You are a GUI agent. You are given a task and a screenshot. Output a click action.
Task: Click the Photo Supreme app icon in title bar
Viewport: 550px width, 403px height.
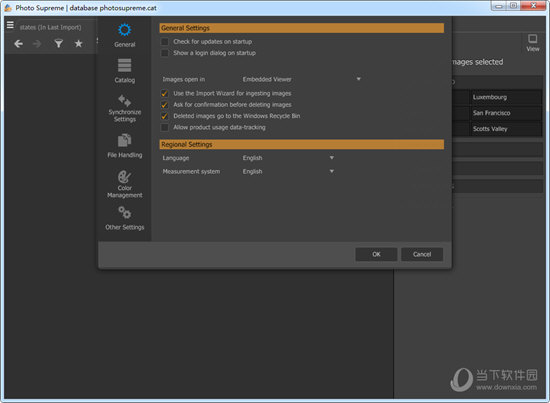click(8, 7)
